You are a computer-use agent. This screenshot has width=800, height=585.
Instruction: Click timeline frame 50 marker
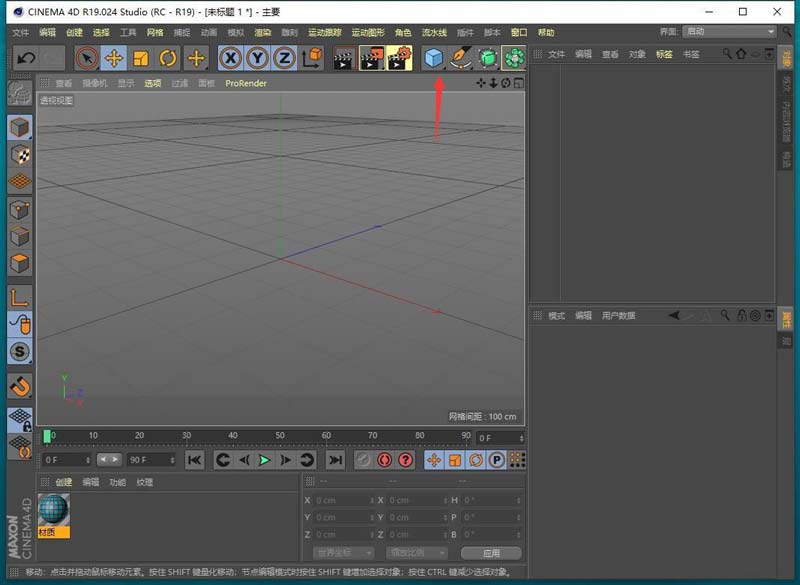280,436
